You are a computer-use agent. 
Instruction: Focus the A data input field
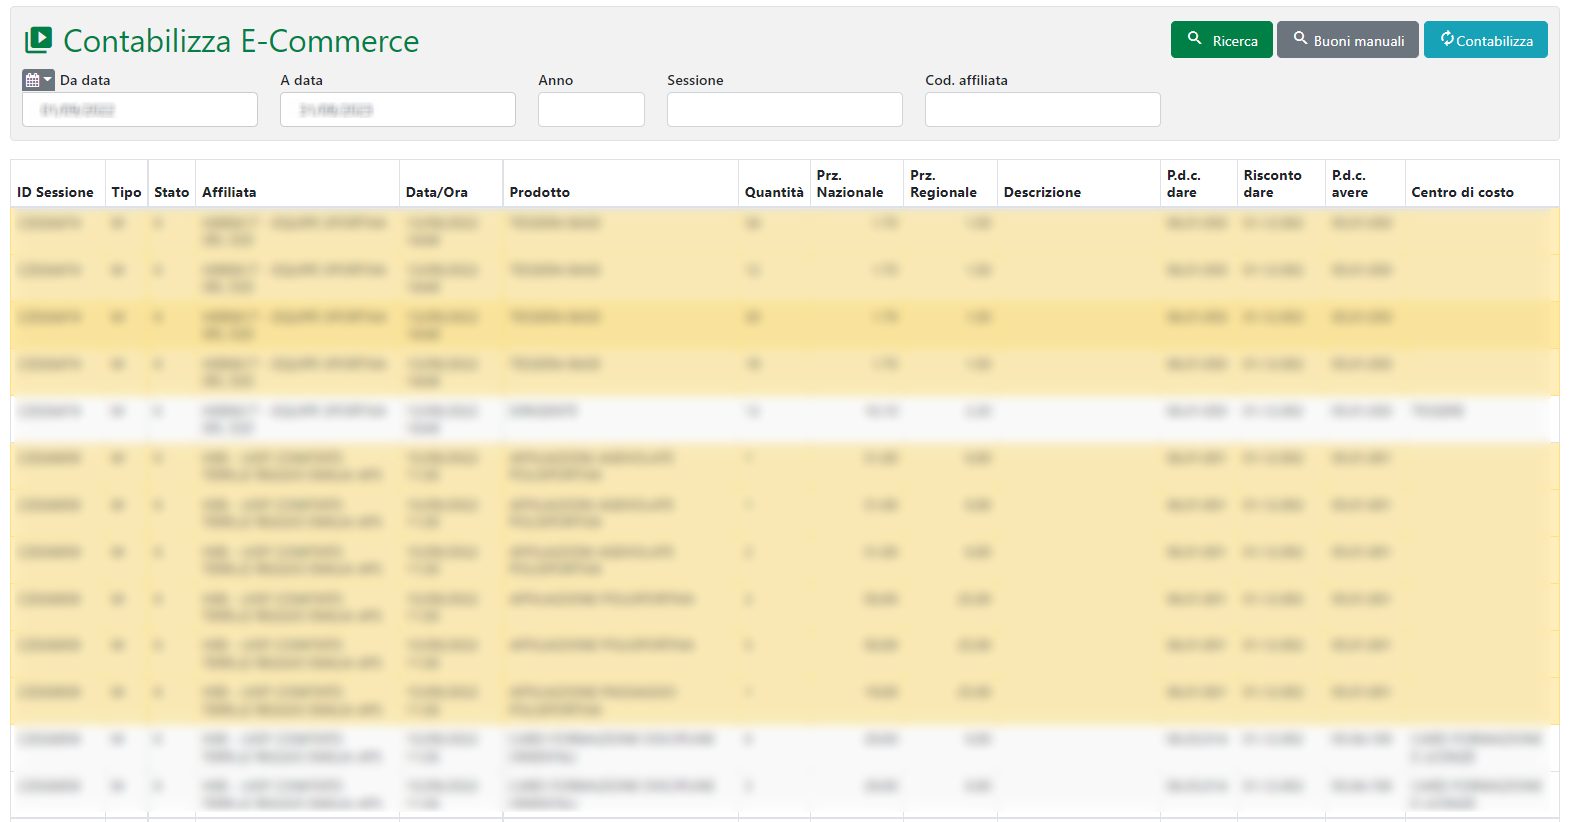(398, 110)
